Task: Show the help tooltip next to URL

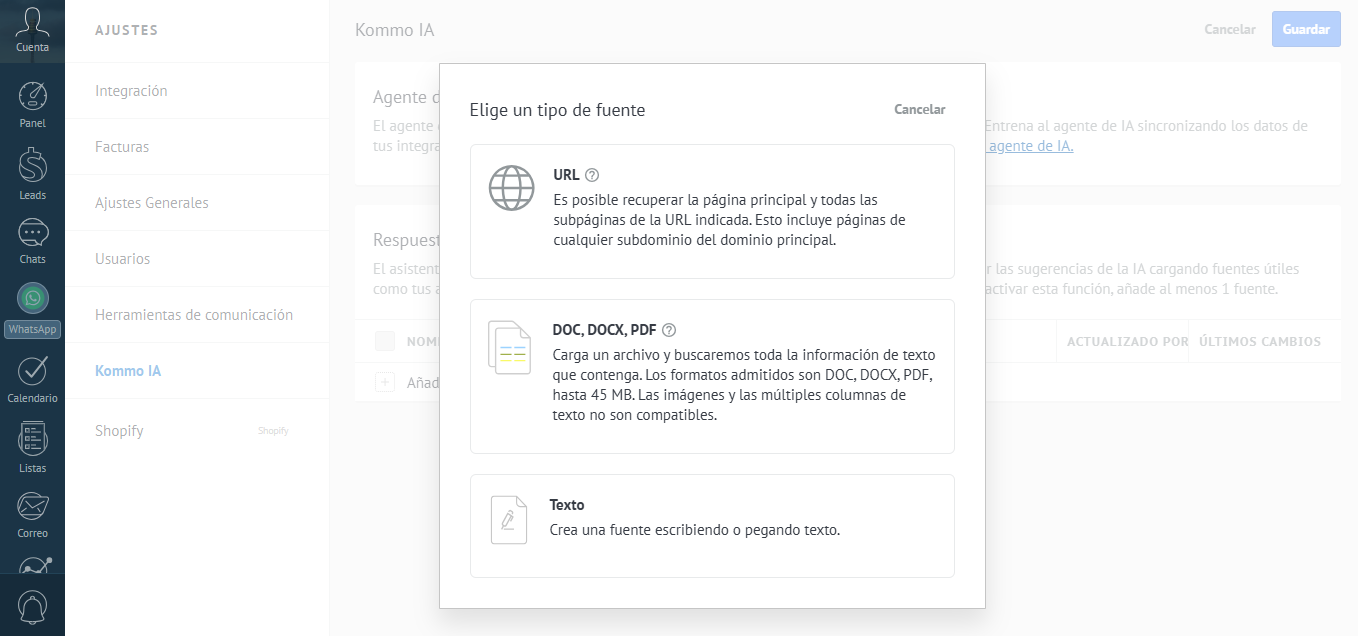Action: click(592, 175)
